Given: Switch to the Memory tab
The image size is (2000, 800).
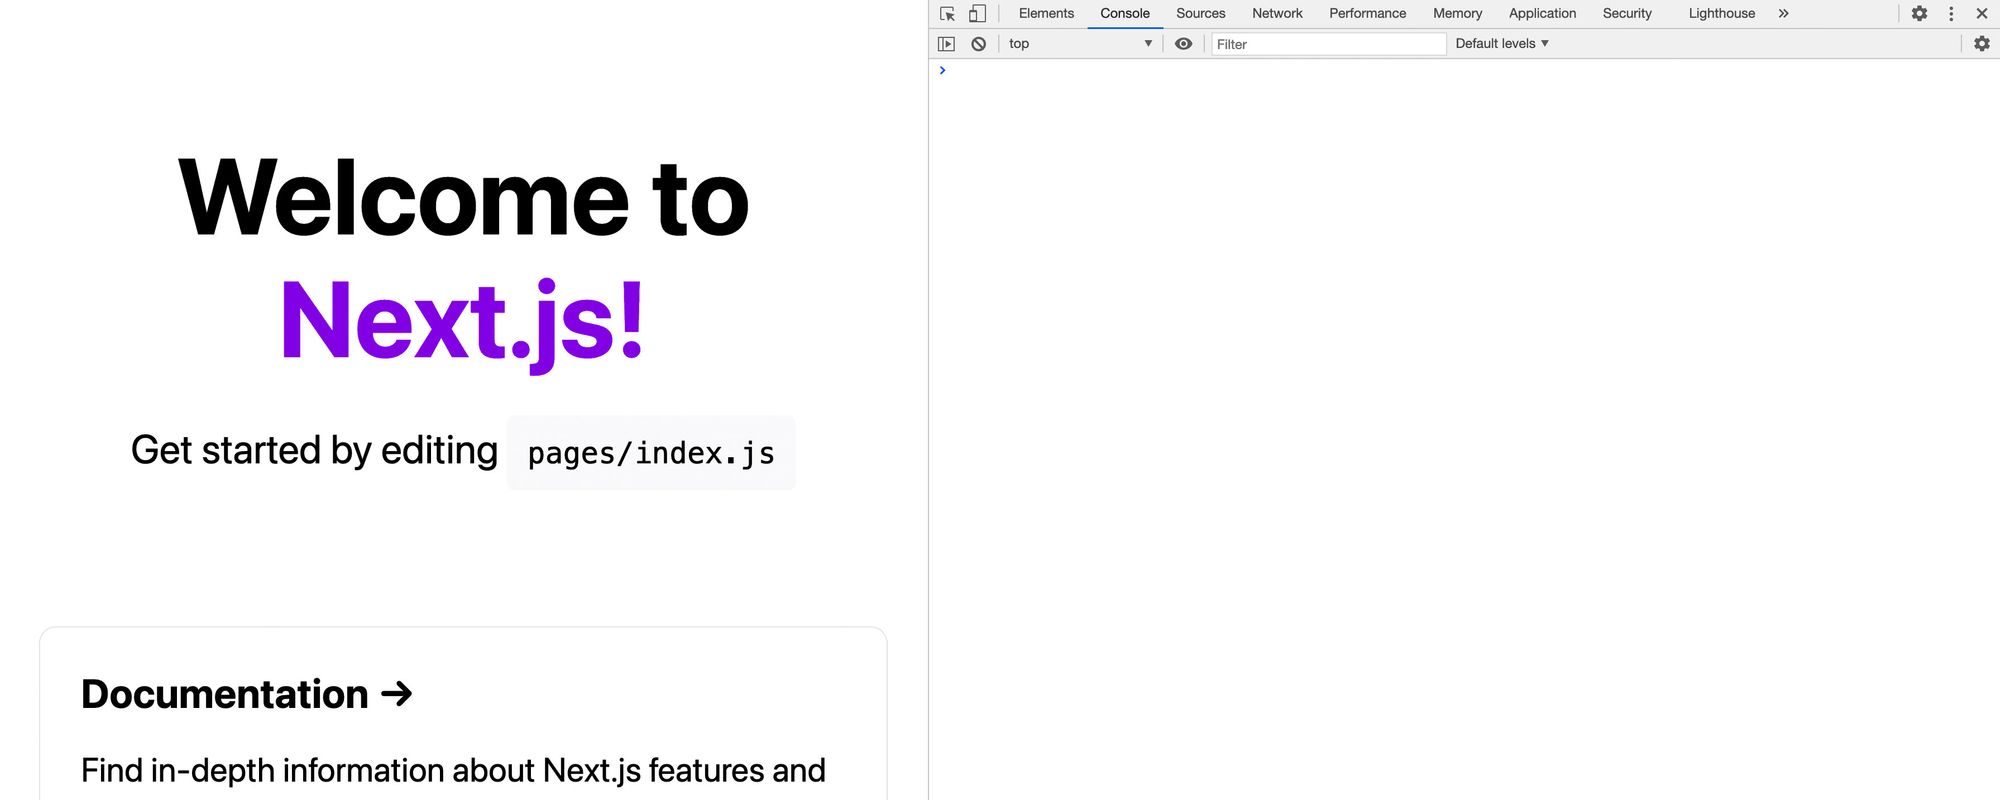Looking at the screenshot, I should click(1457, 14).
